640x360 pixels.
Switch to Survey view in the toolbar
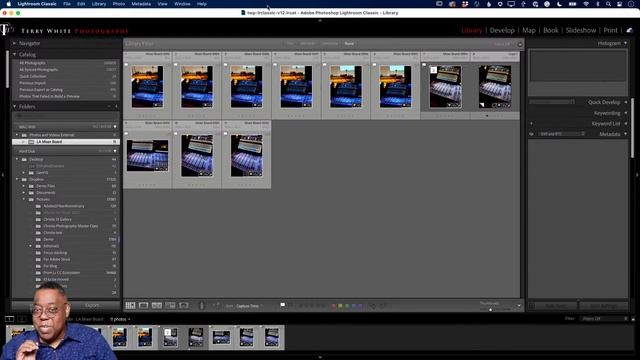(x=170, y=305)
